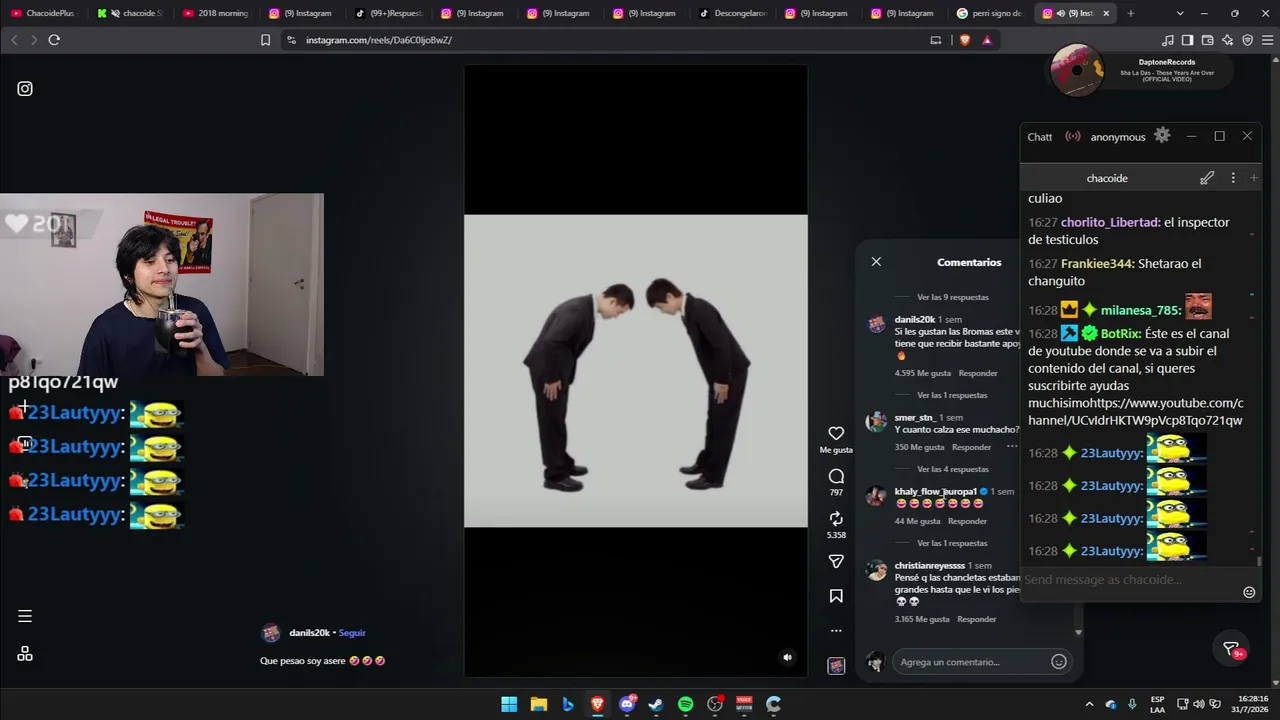Bookmark this page in the address bar
Image resolution: width=1280 pixels, height=720 pixels.
265,40
